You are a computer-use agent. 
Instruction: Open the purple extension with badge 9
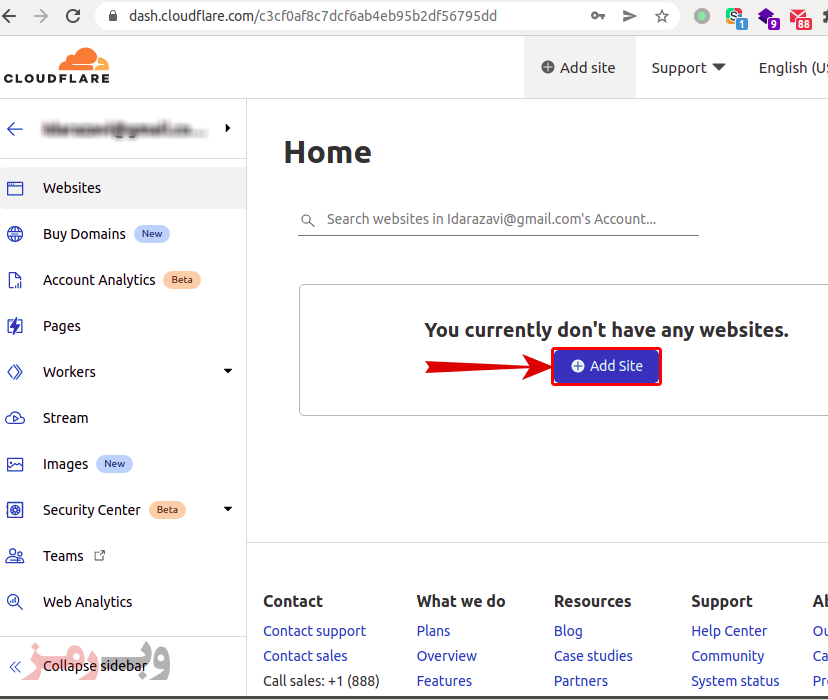[x=768, y=18]
